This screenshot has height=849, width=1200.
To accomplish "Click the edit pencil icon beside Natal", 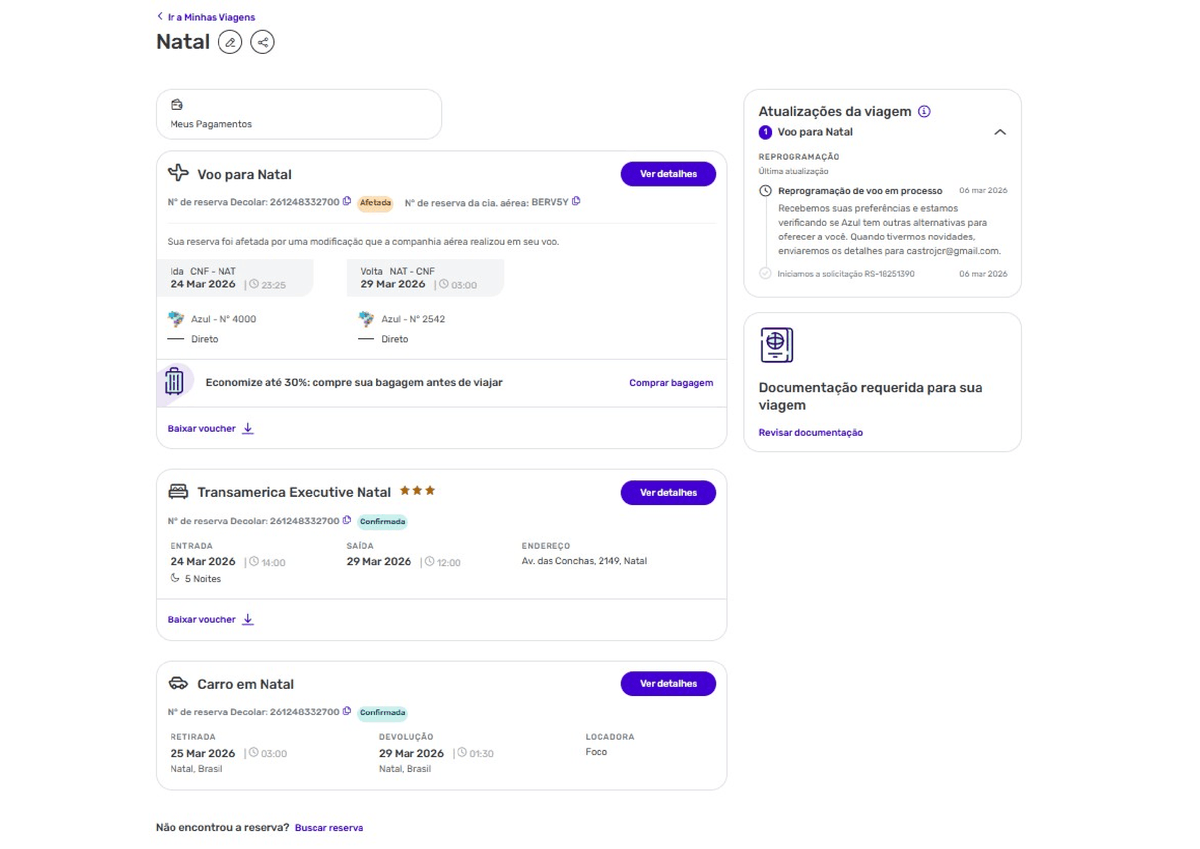I will click(230, 42).
